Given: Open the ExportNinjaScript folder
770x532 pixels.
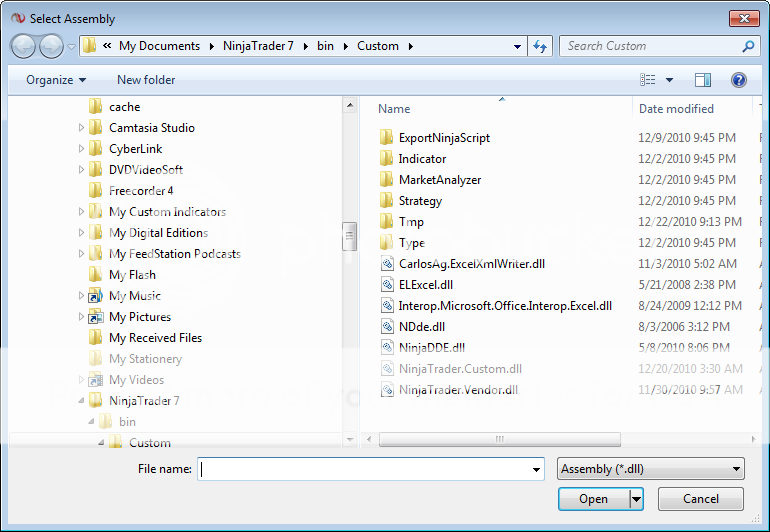Looking at the screenshot, I should pos(443,138).
